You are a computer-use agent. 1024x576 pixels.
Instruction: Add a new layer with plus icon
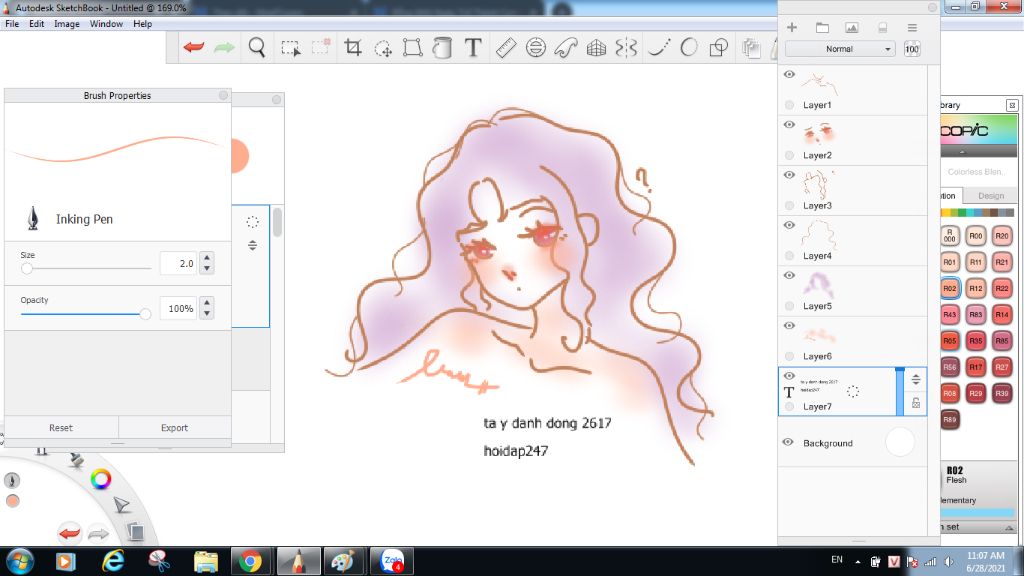point(792,27)
